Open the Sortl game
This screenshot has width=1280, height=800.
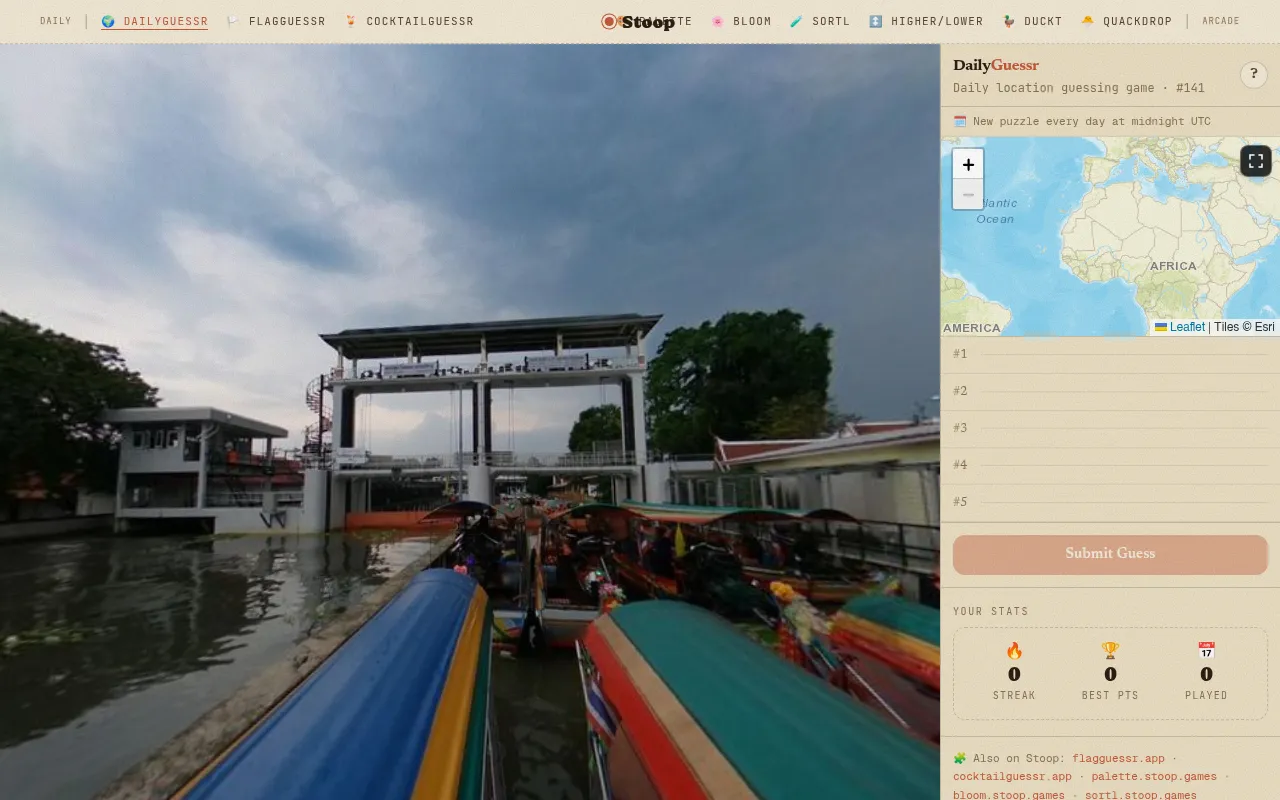[820, 21]
